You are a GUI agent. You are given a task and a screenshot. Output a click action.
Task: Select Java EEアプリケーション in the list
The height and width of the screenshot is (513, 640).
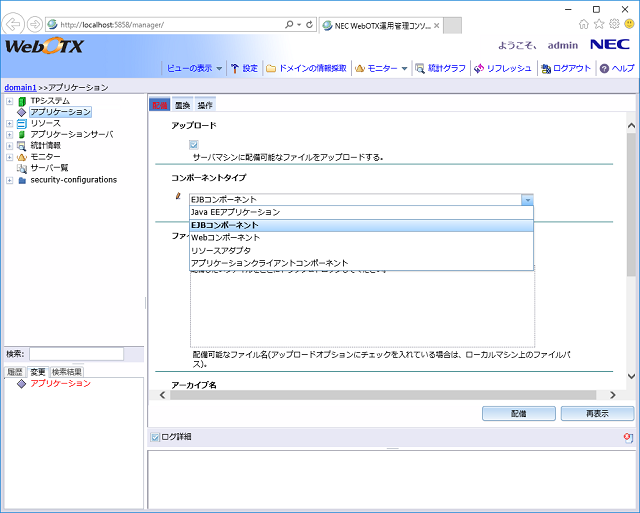pos(235,212)
